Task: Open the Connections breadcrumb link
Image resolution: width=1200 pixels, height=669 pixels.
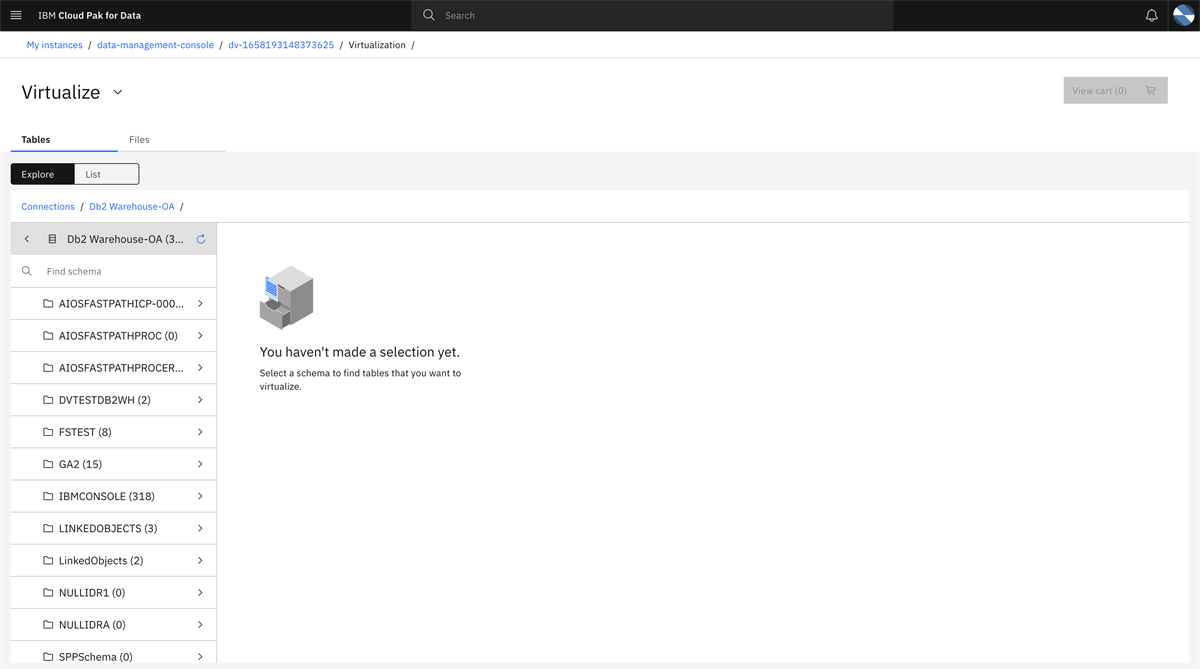Action: pyautogui.click(x=47, y=206)
